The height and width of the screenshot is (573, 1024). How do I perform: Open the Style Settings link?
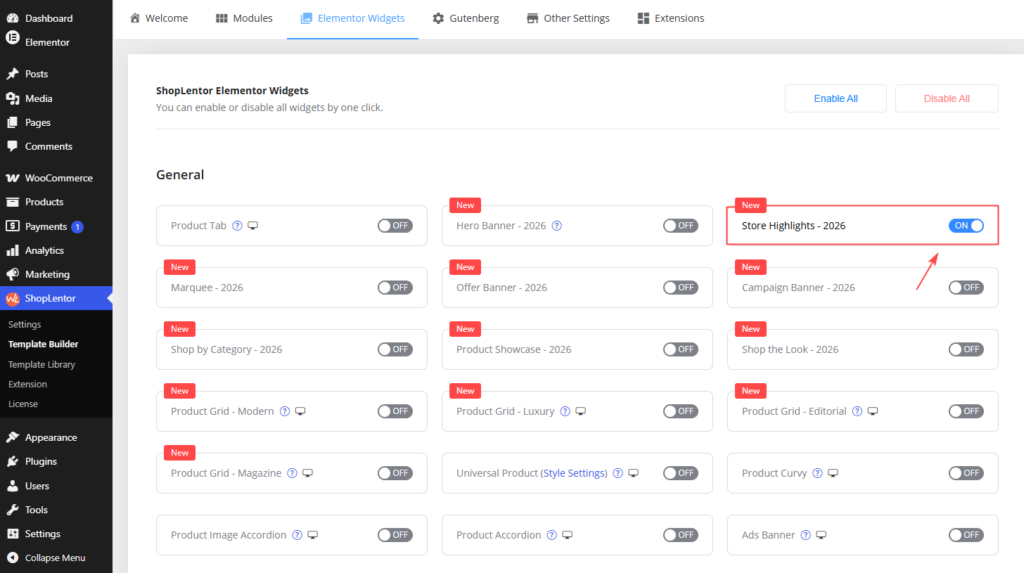[575, 473]
